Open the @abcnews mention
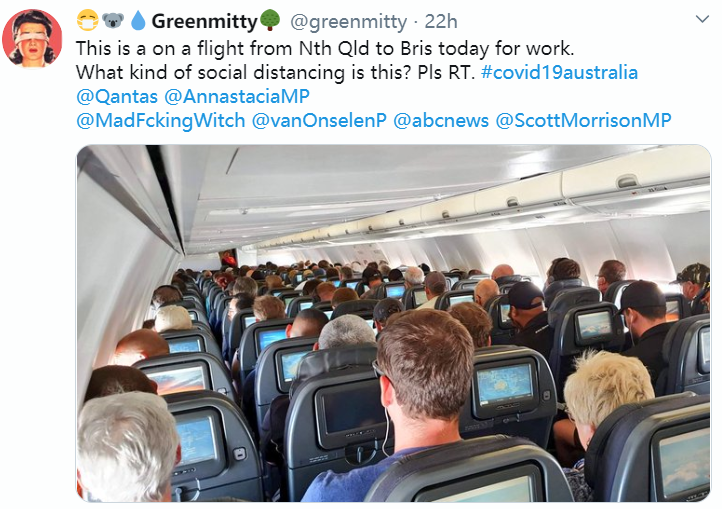This screenshot has height=509, width=722. point(441,120)
